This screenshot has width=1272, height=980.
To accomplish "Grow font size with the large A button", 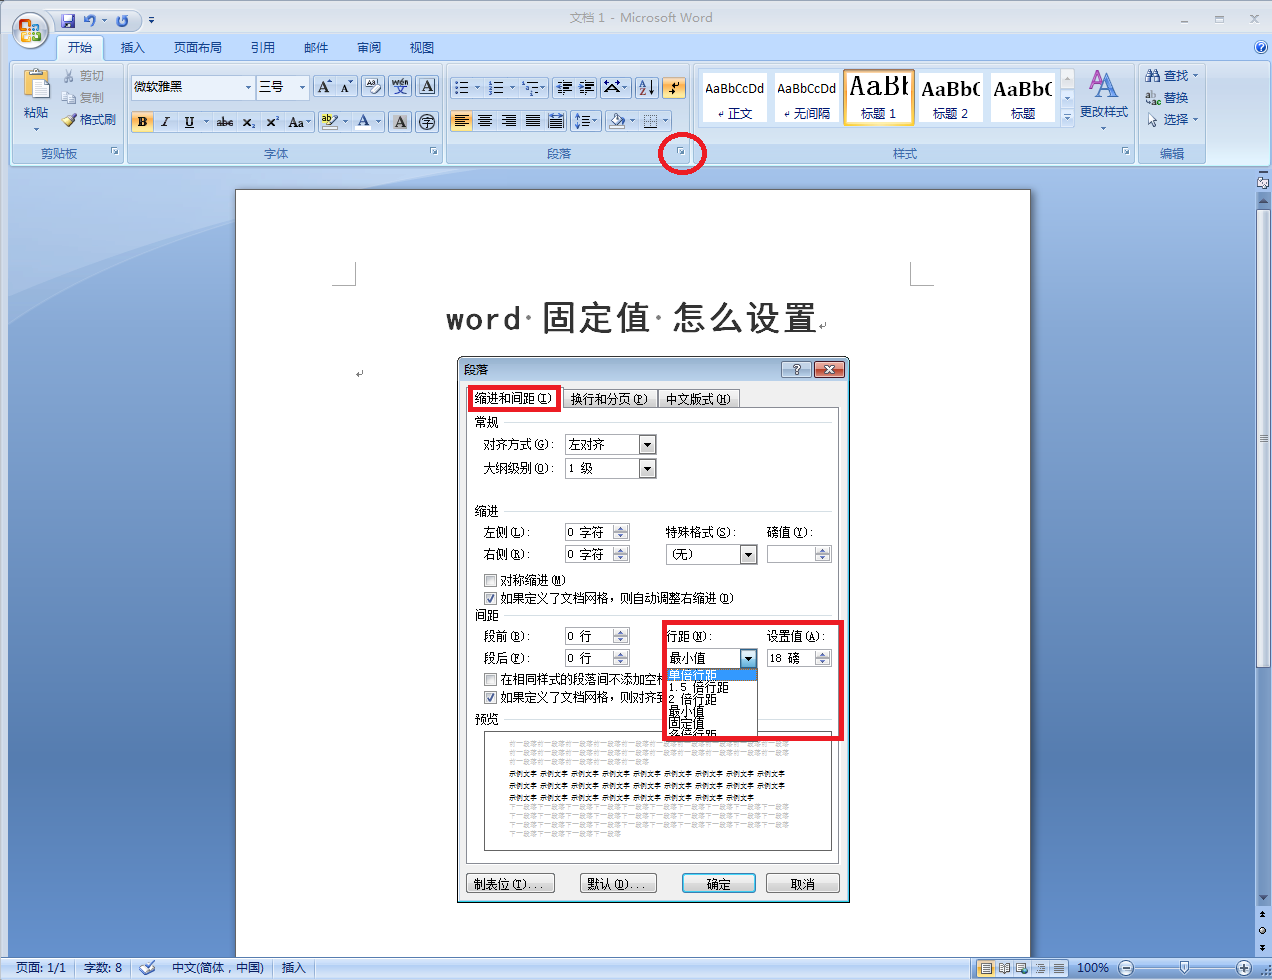I will [x=324, y=87].
